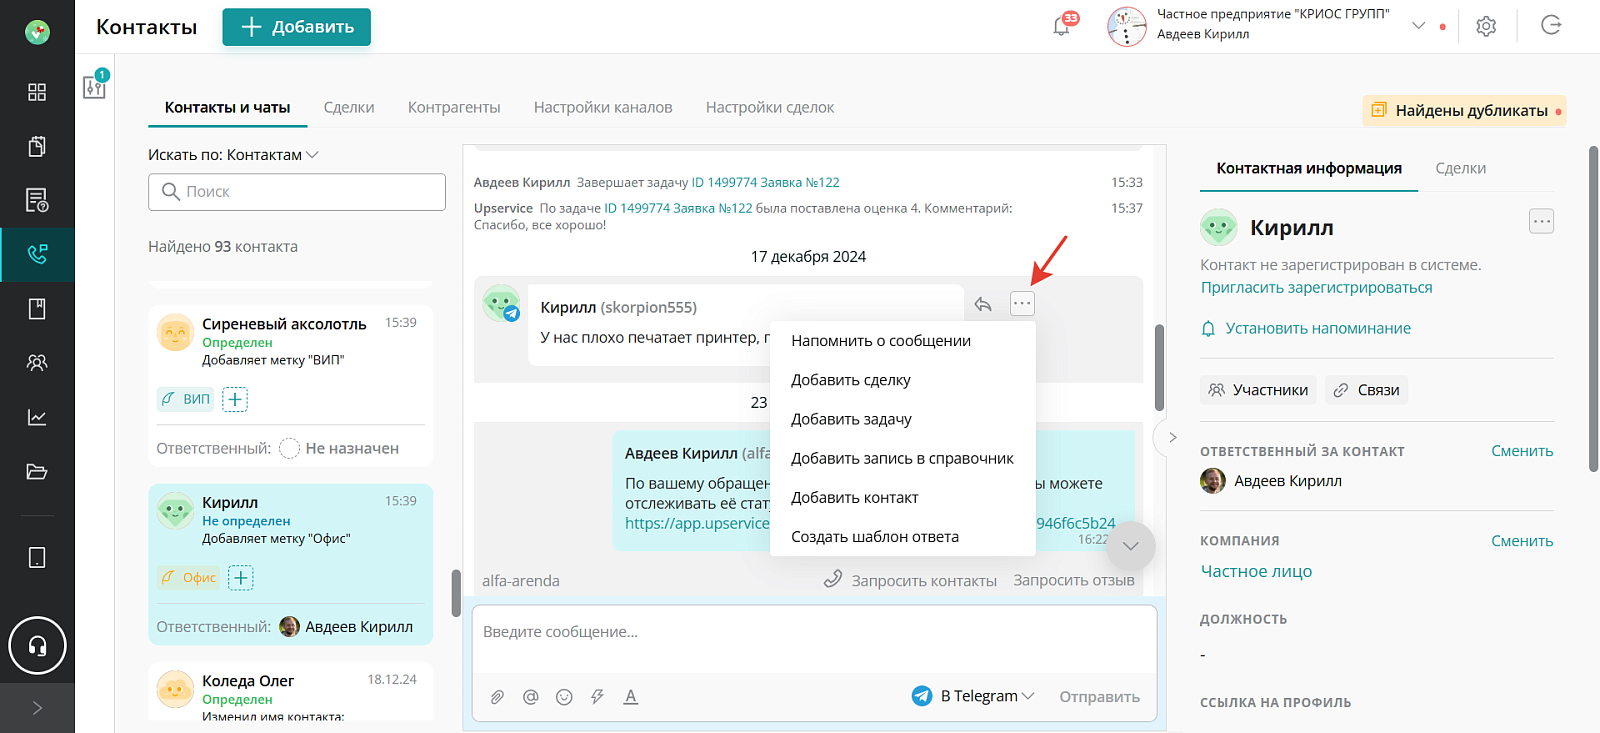The height and width of the screenshot is (733, 1600).
Task: Choose Добавить сделку from context menu
Action: 902,380
